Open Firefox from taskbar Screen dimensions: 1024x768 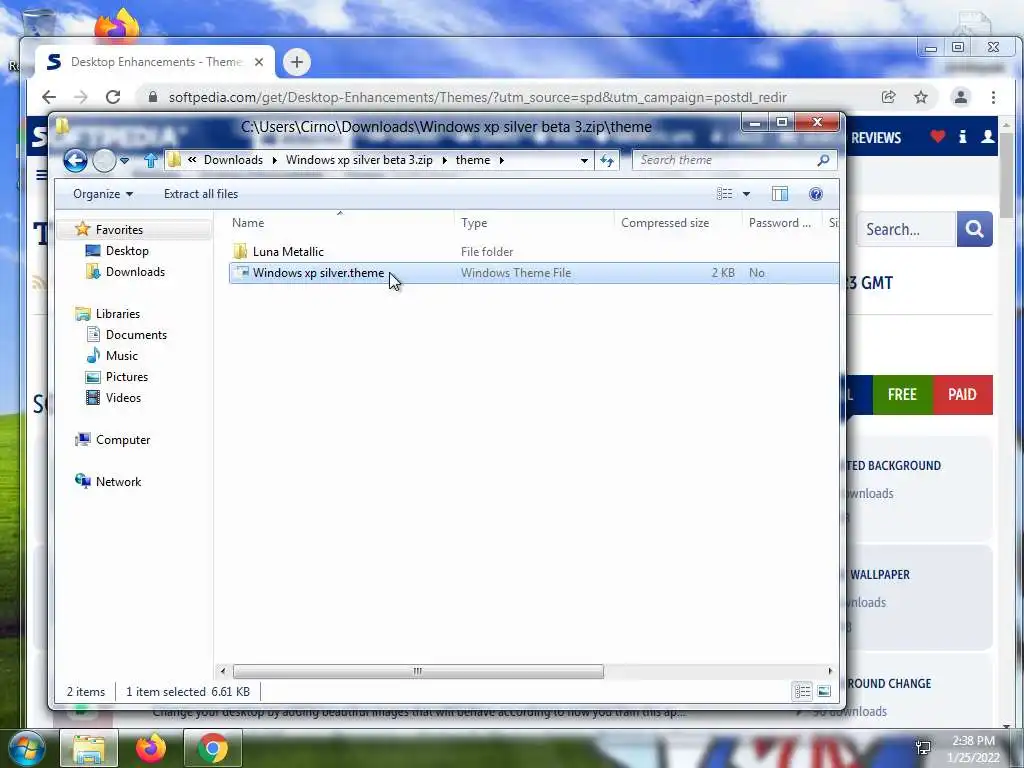(x=151, y=748)
